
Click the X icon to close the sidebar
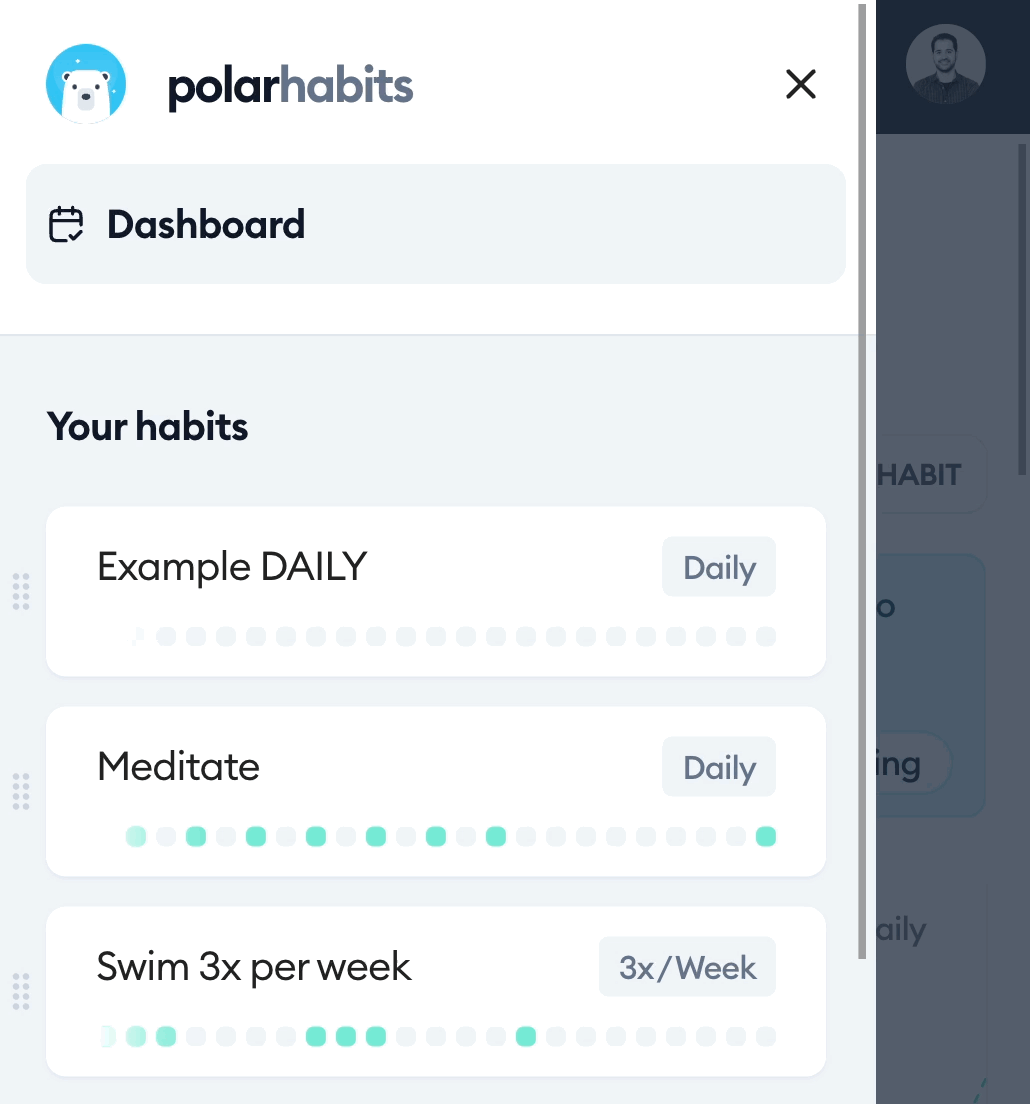800,85
